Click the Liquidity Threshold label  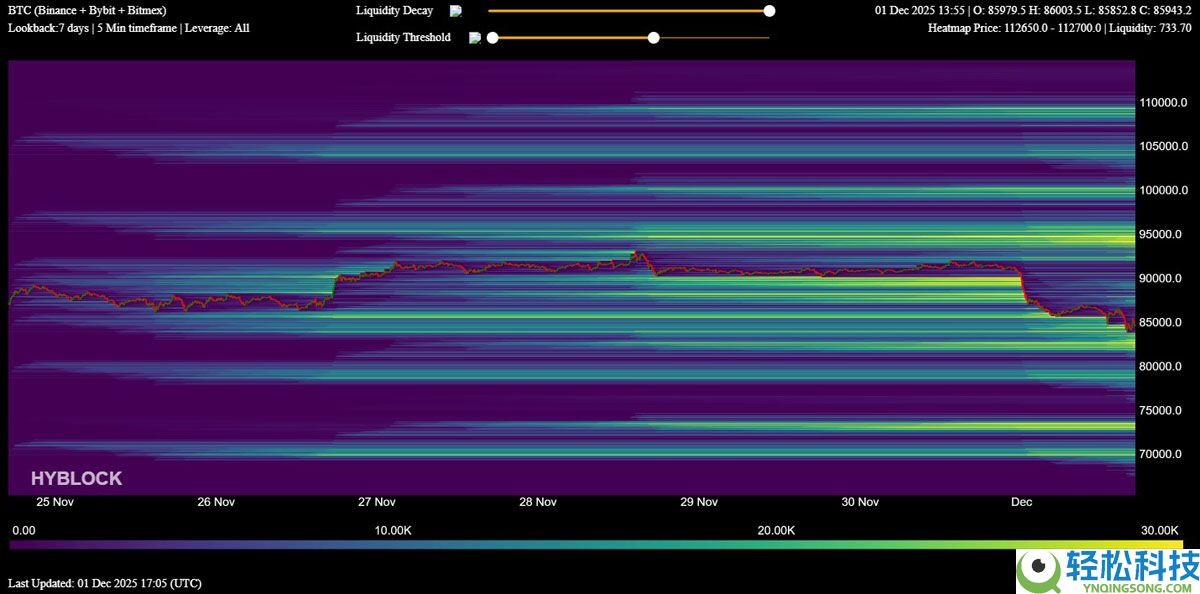(x=403, y=38)
